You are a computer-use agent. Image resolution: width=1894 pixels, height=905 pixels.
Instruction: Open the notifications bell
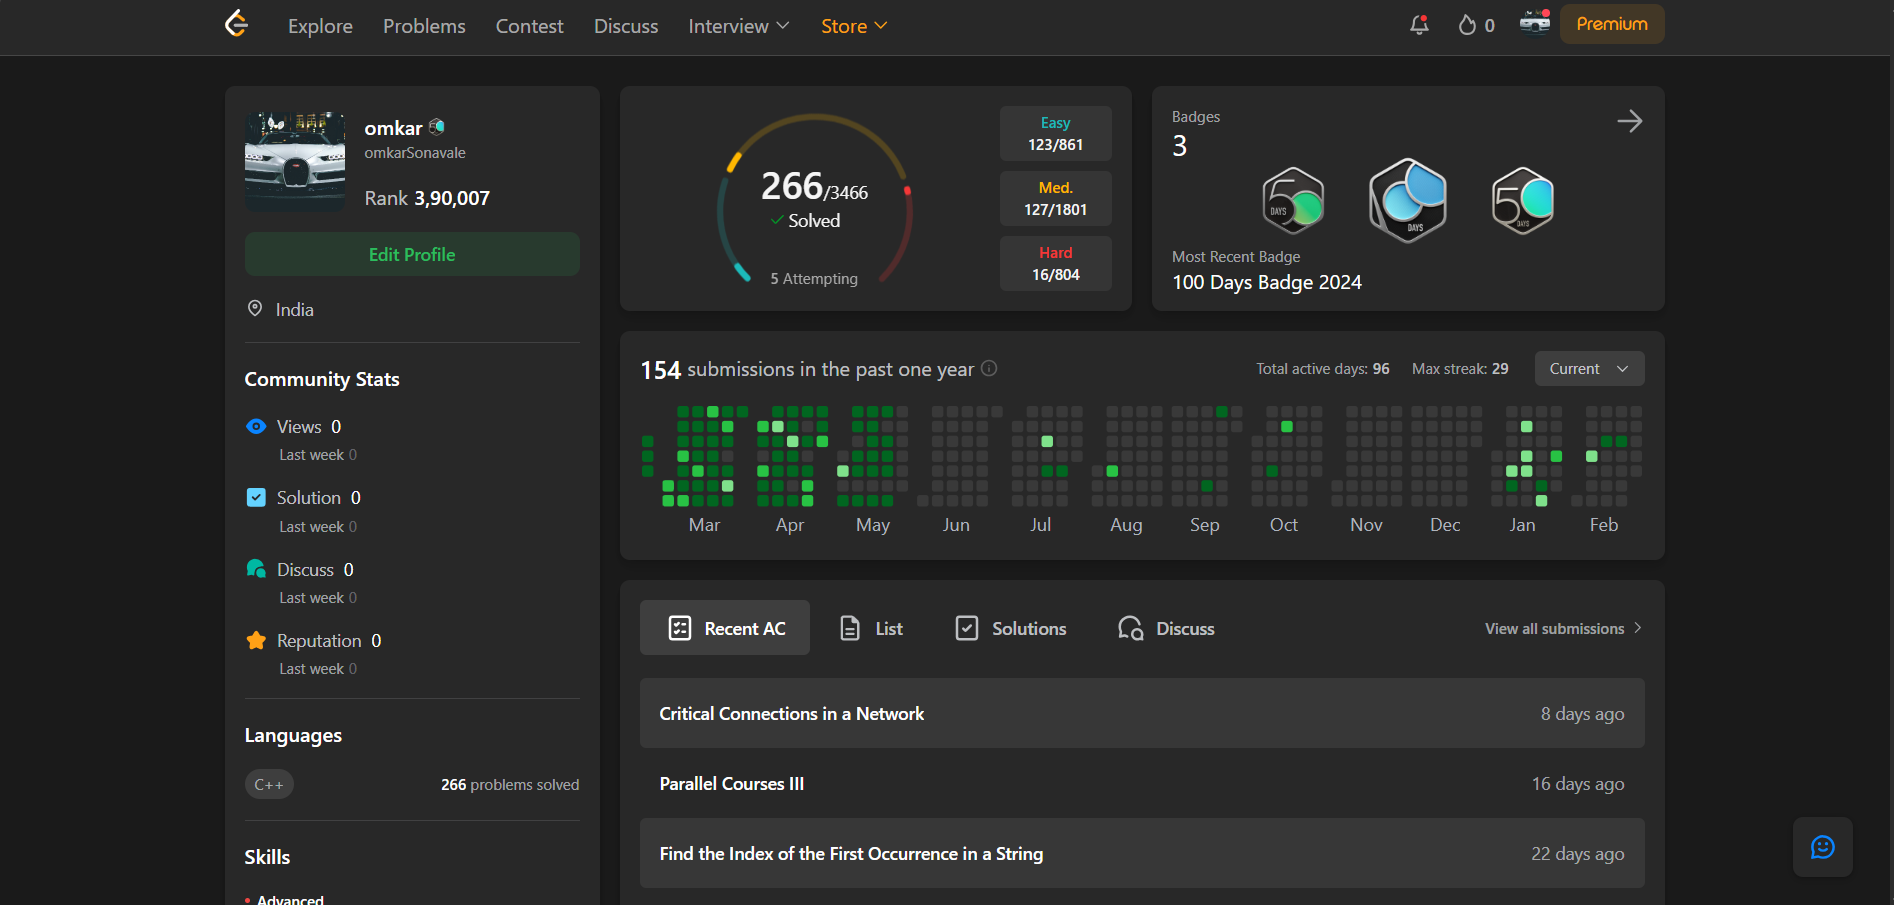click(x=1419, y=25)
